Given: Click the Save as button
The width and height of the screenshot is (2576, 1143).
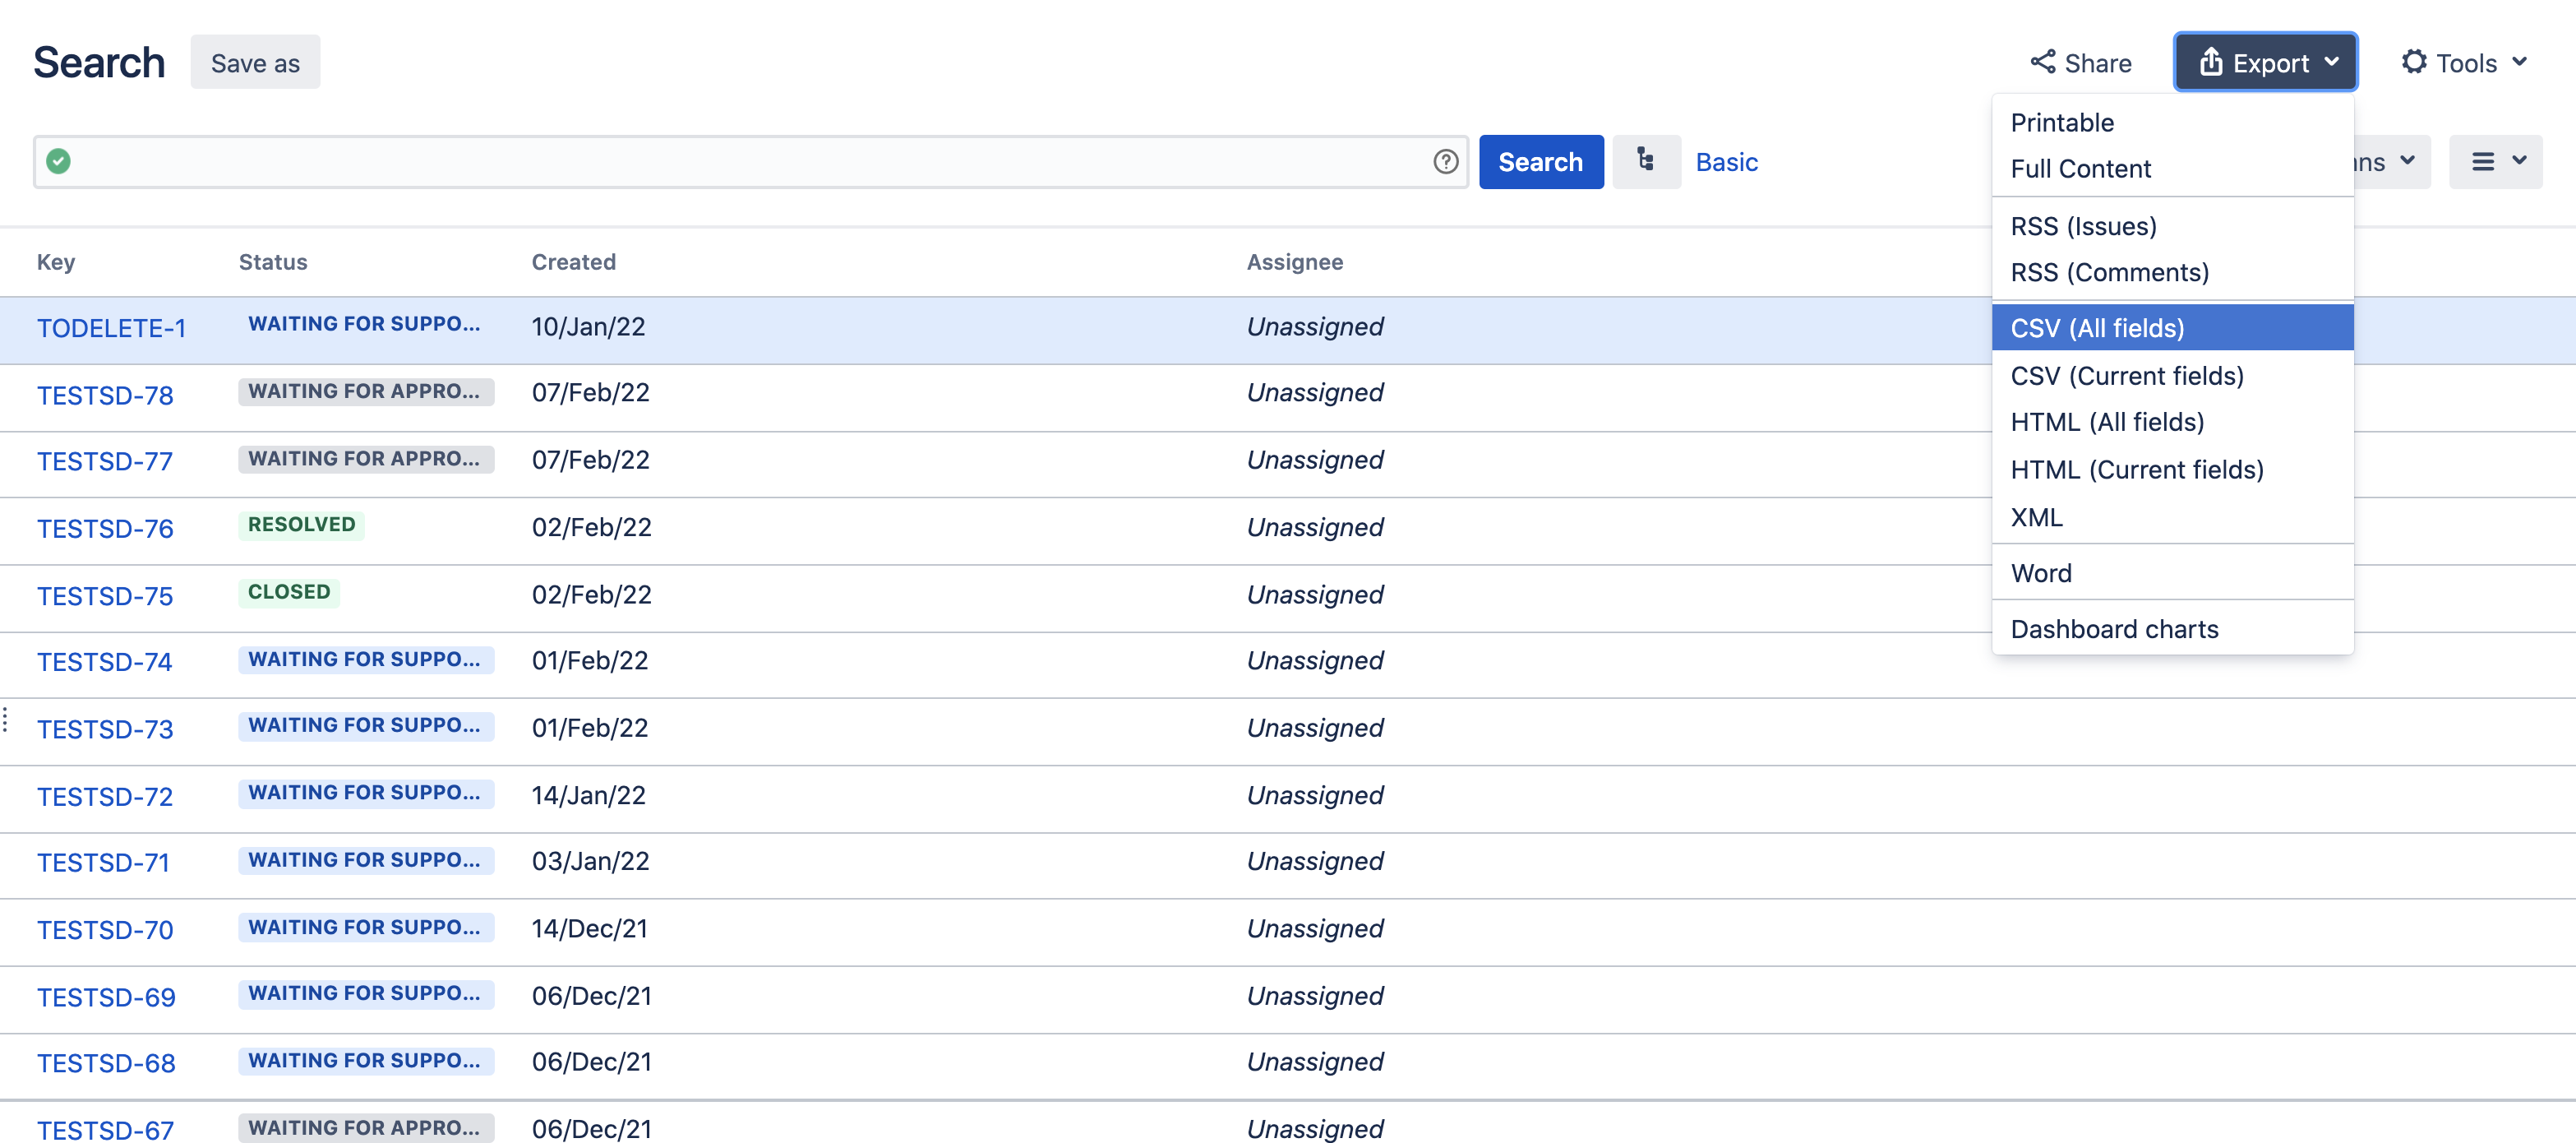Looking at the screenshot, I should click(x=255, y=63).
